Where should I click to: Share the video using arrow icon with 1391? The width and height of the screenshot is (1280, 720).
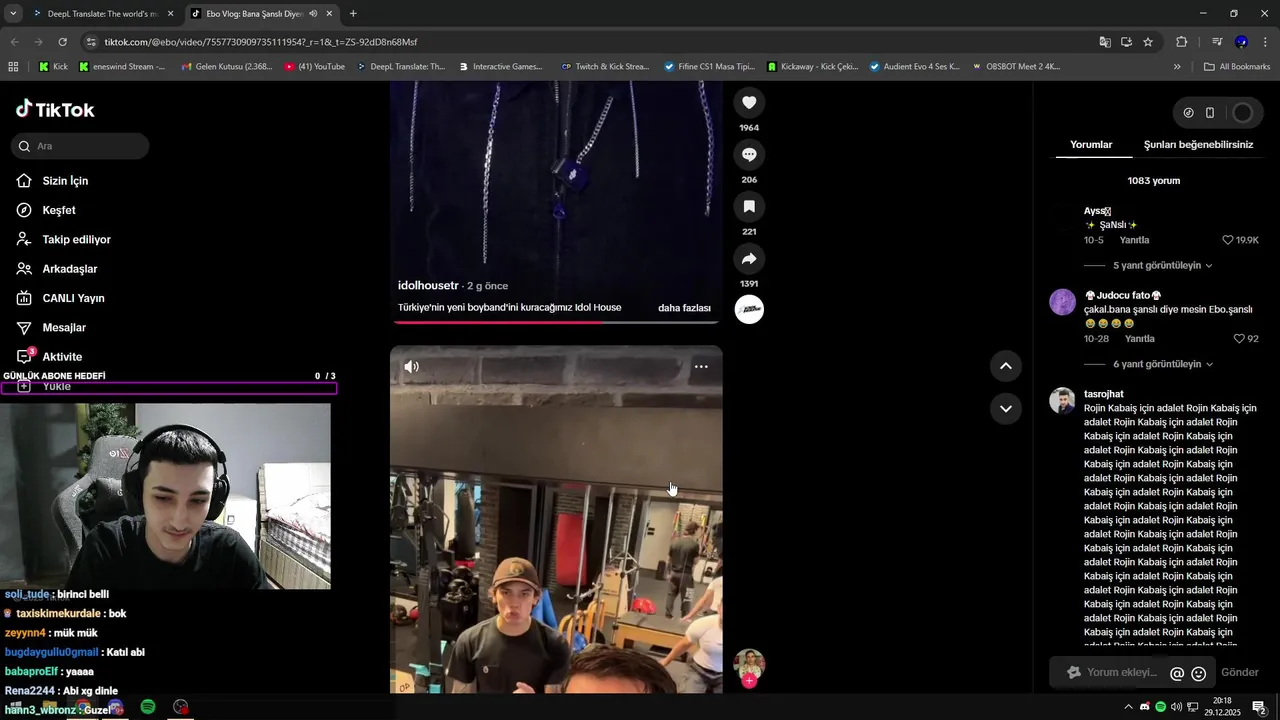[749, 258]
